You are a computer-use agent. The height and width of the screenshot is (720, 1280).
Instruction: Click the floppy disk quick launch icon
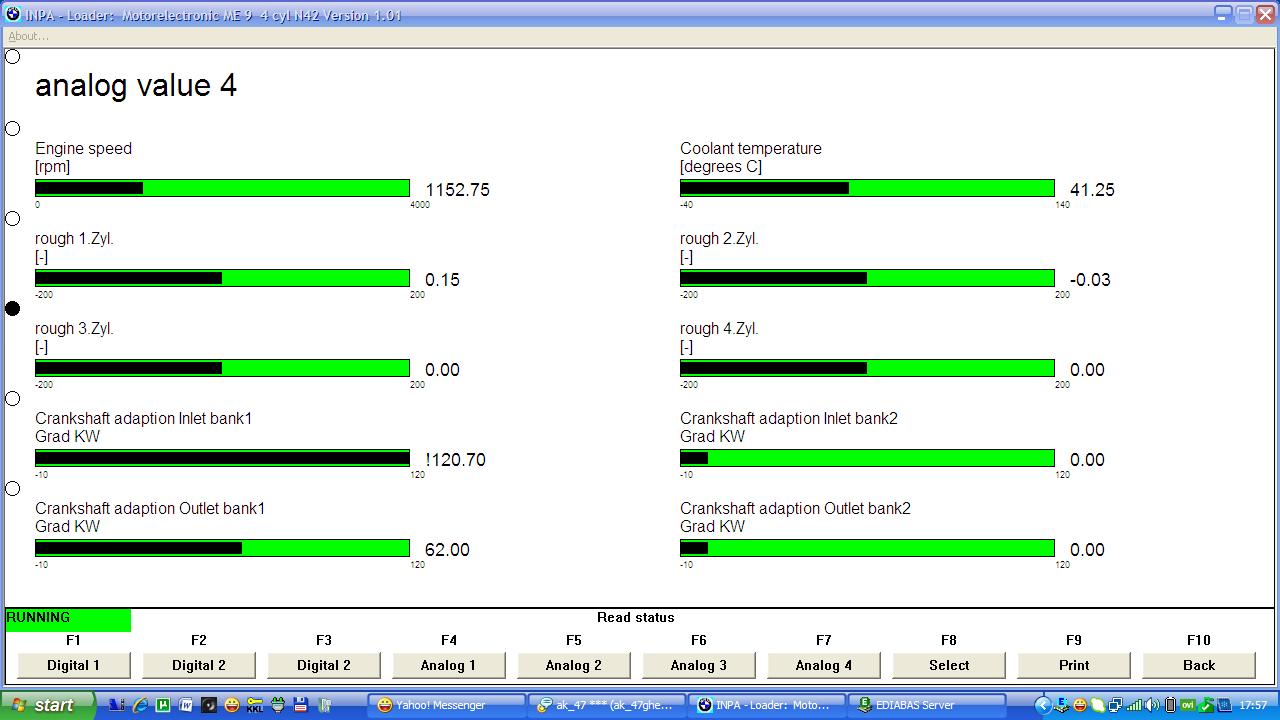(x=301, y=705)
